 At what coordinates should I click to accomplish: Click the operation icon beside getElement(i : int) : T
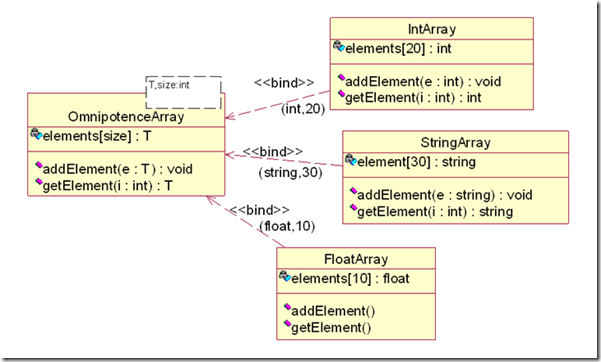tap(39, 181)
